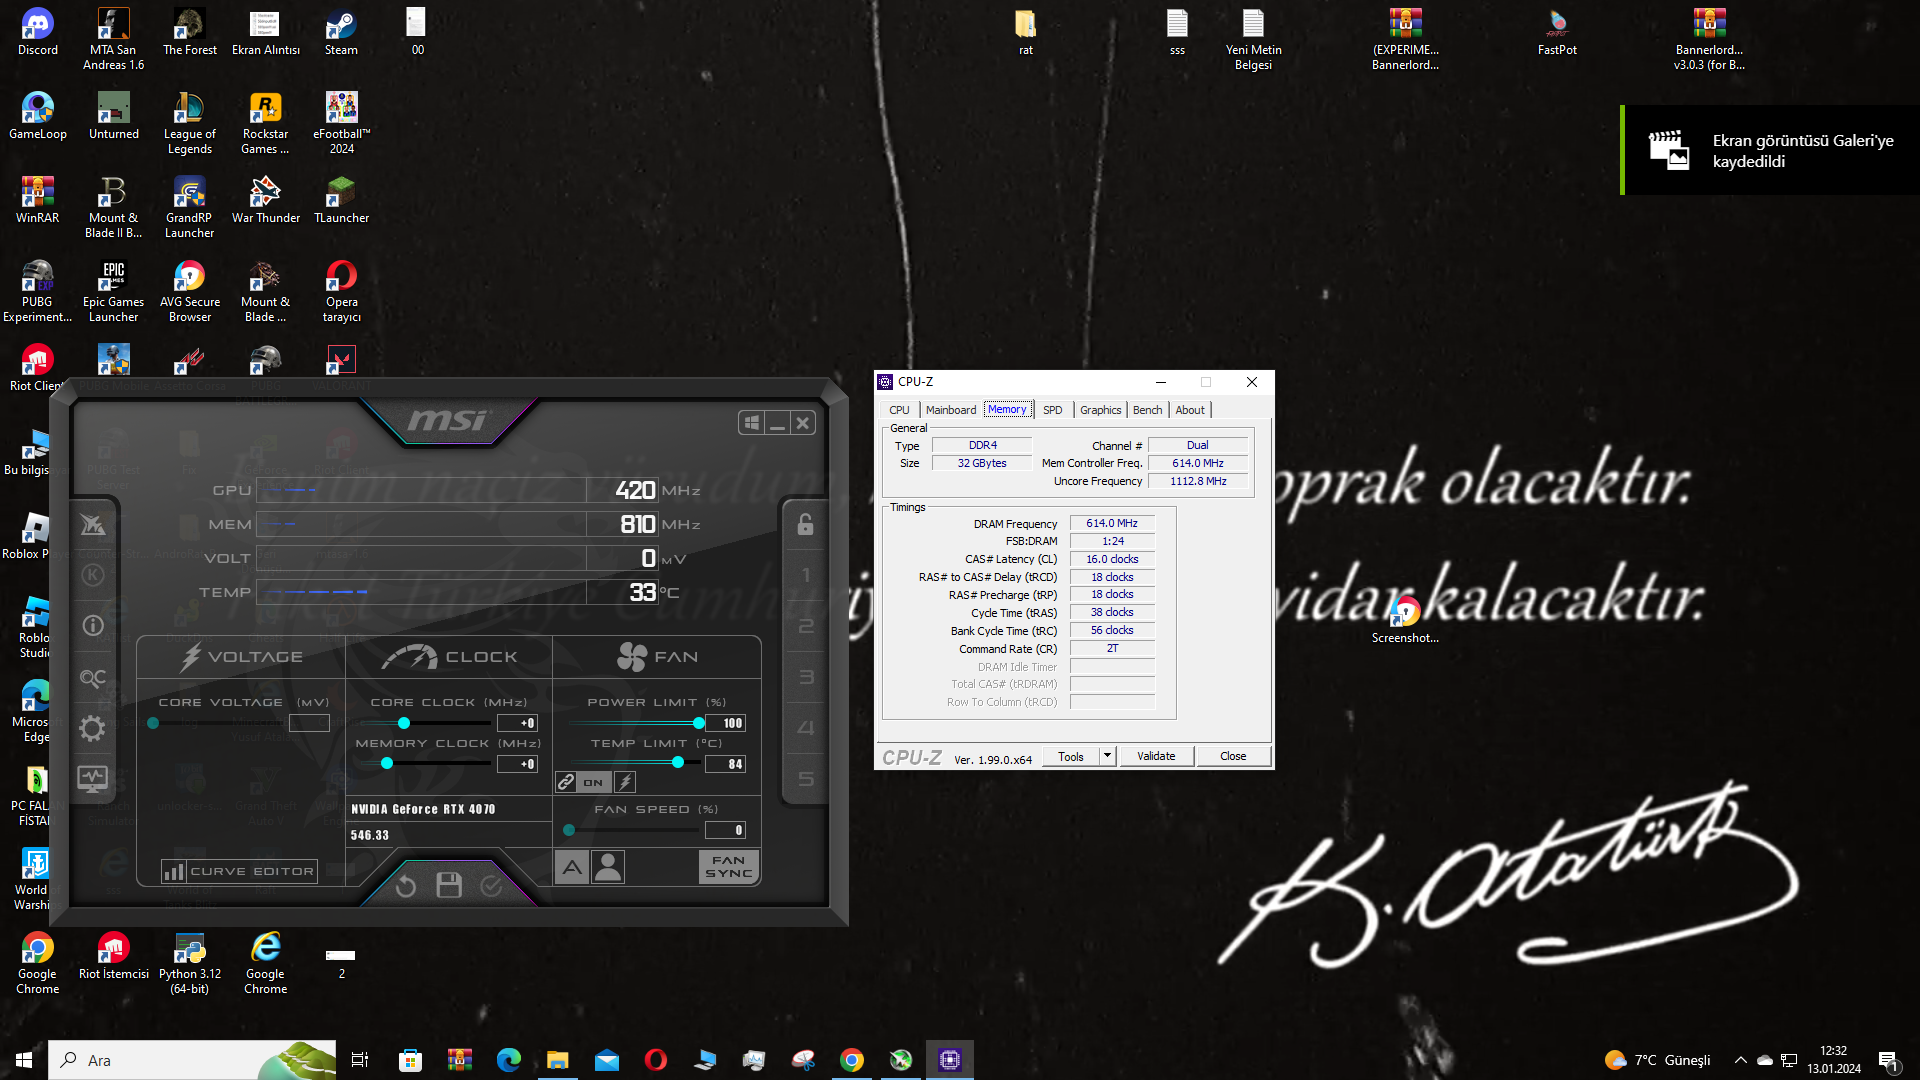Open the Afterburner hardware monitor icon
The height and width of the screenshot is (1080, 1920).
click(92, 779)
